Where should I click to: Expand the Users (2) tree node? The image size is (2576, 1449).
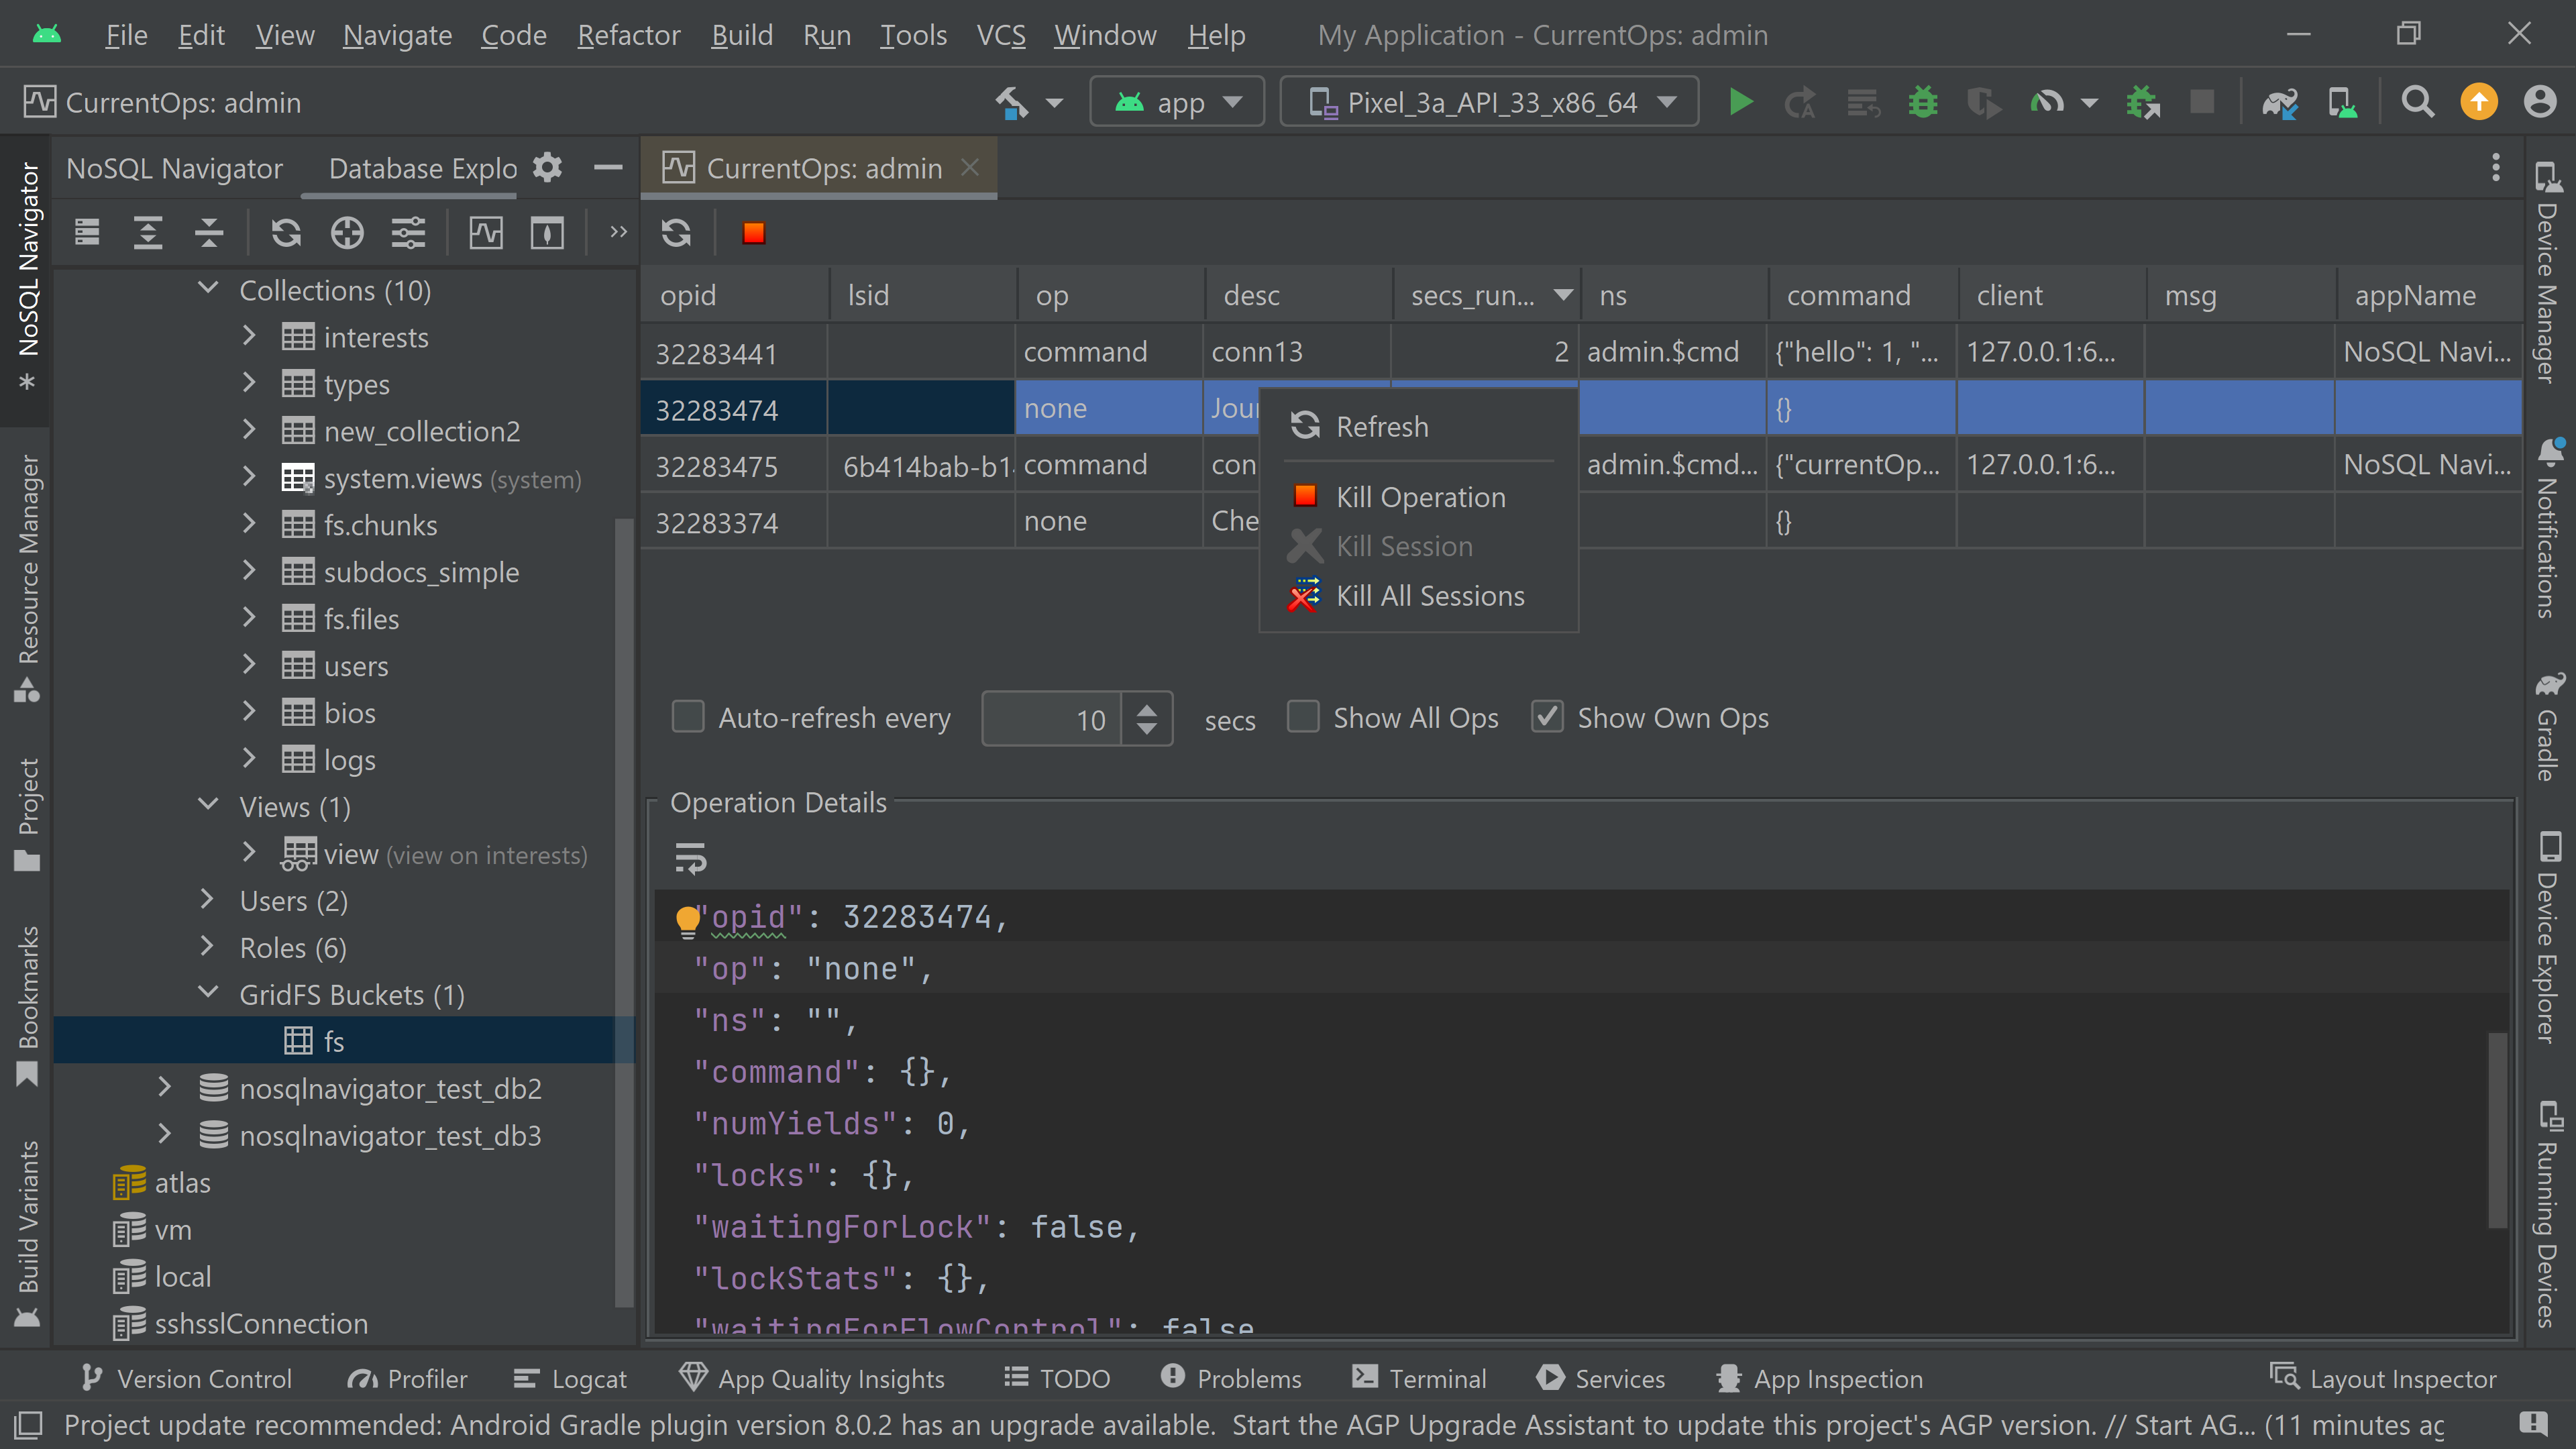[207, 900]
